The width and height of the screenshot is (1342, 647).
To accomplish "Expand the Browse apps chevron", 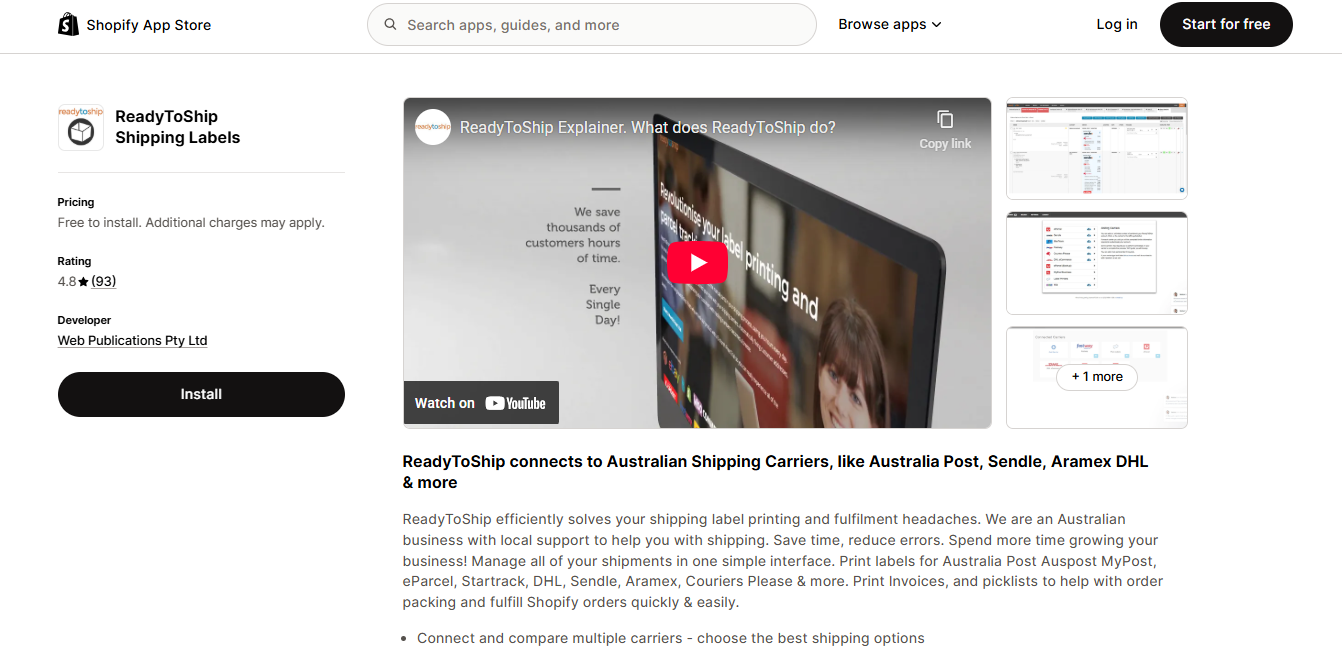I will [x=936, y=24].
